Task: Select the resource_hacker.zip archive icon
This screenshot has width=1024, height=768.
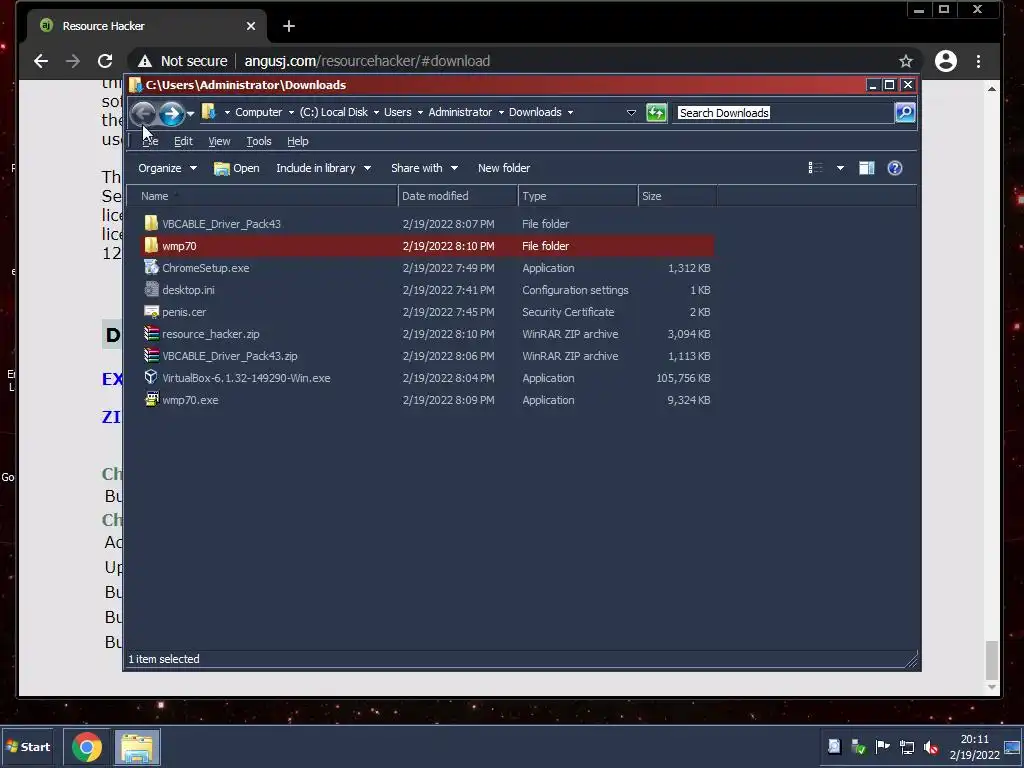Action: (152, 334)
